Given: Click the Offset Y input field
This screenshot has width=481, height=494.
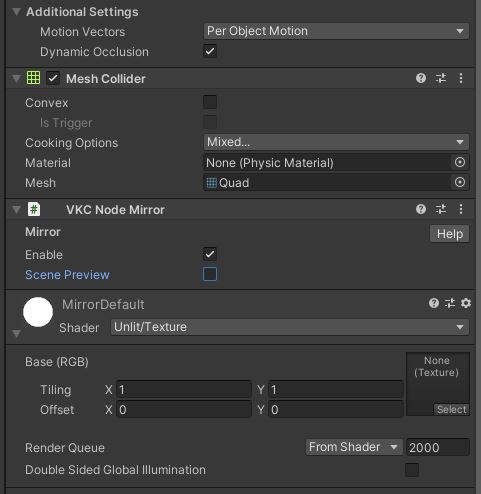Looking at the screenshot, I should pos(336,410).
